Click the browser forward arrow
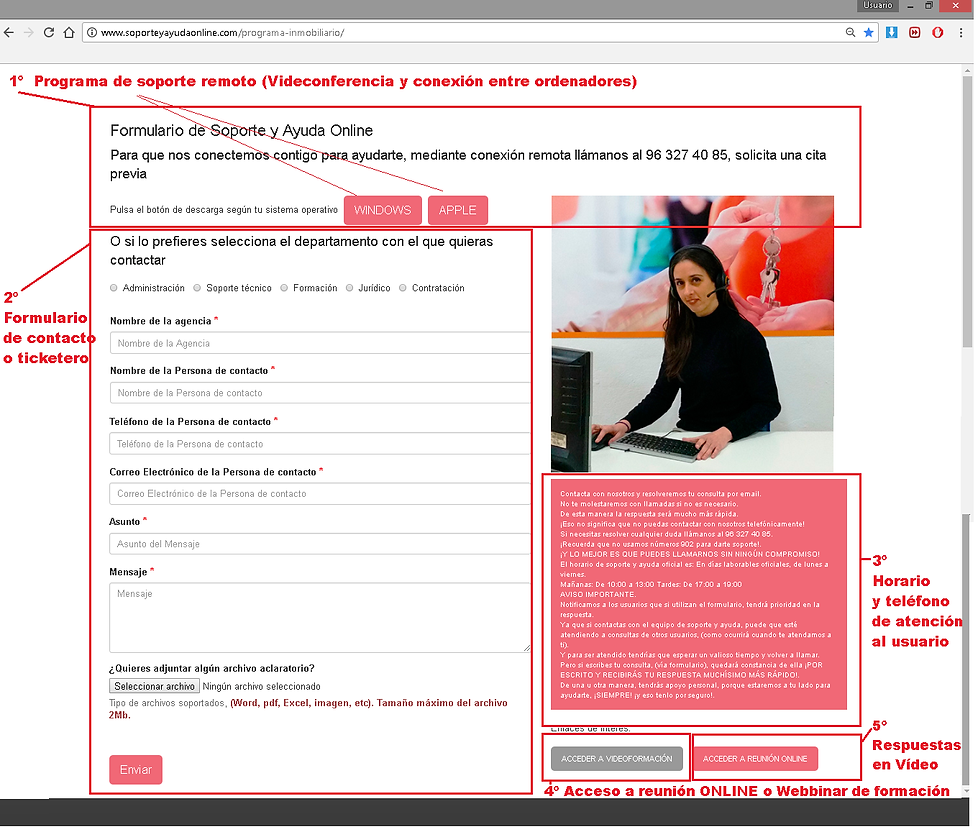 29,32
